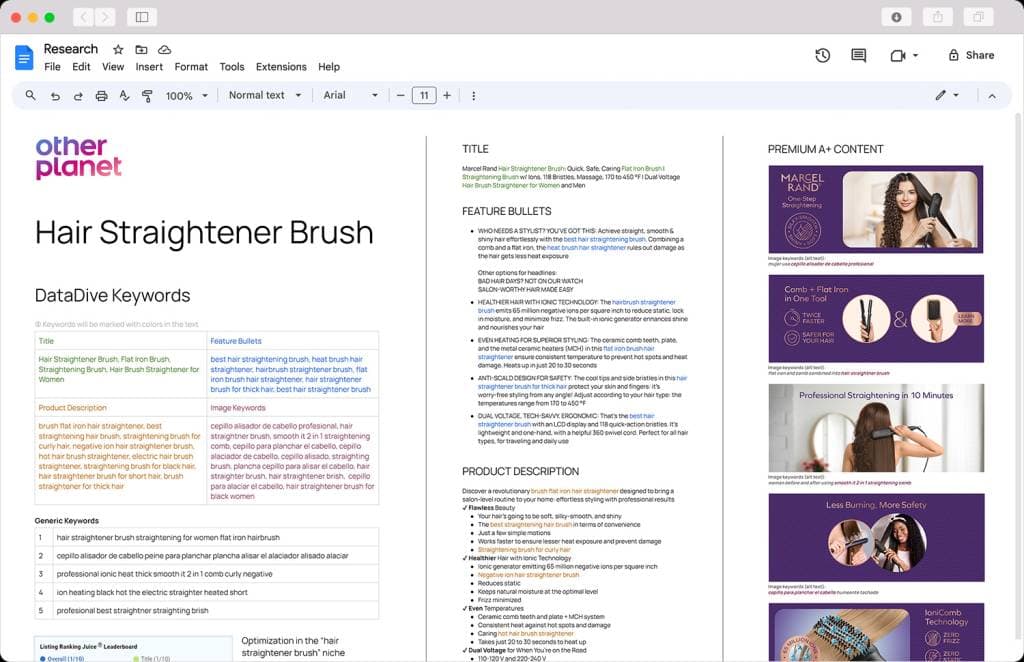Open the Extensions menu
1024x662 pixels.
coord(281,67)
